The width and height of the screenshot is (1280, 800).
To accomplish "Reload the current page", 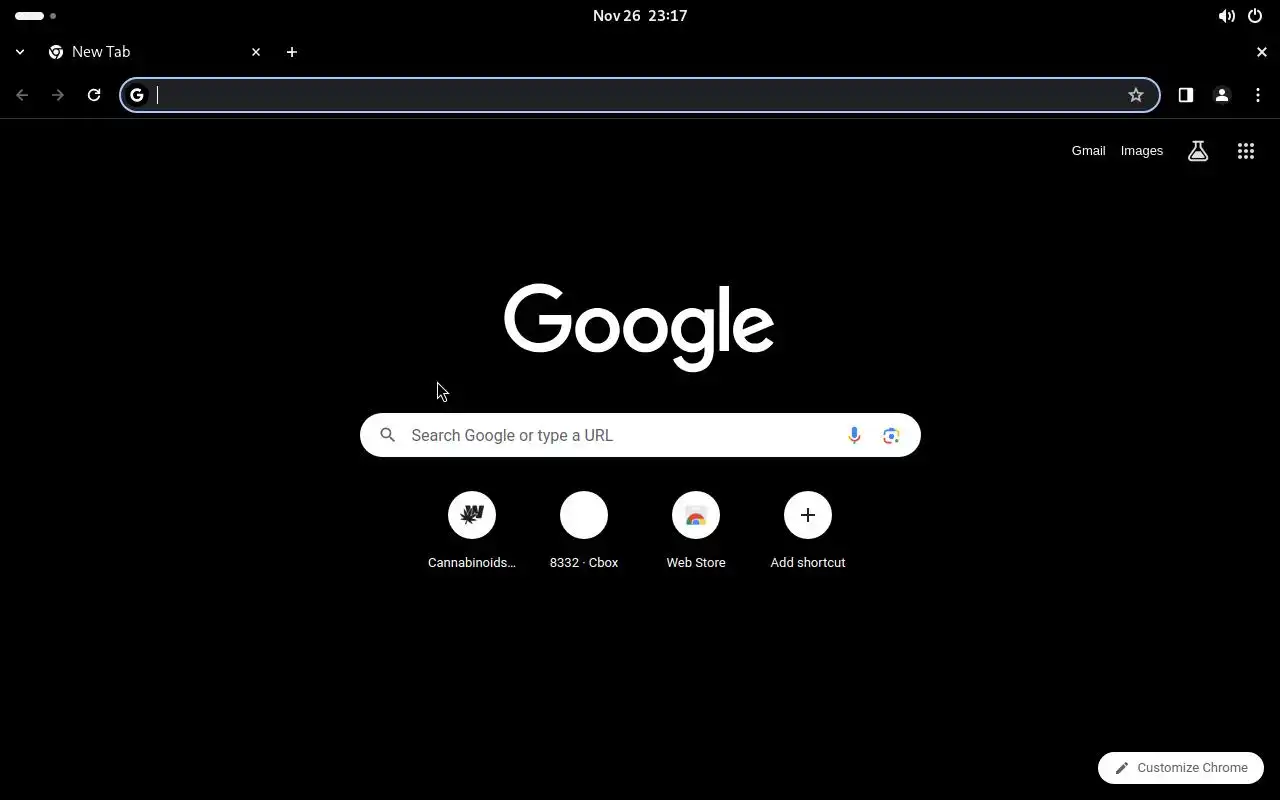I will (x=94, y=95).
